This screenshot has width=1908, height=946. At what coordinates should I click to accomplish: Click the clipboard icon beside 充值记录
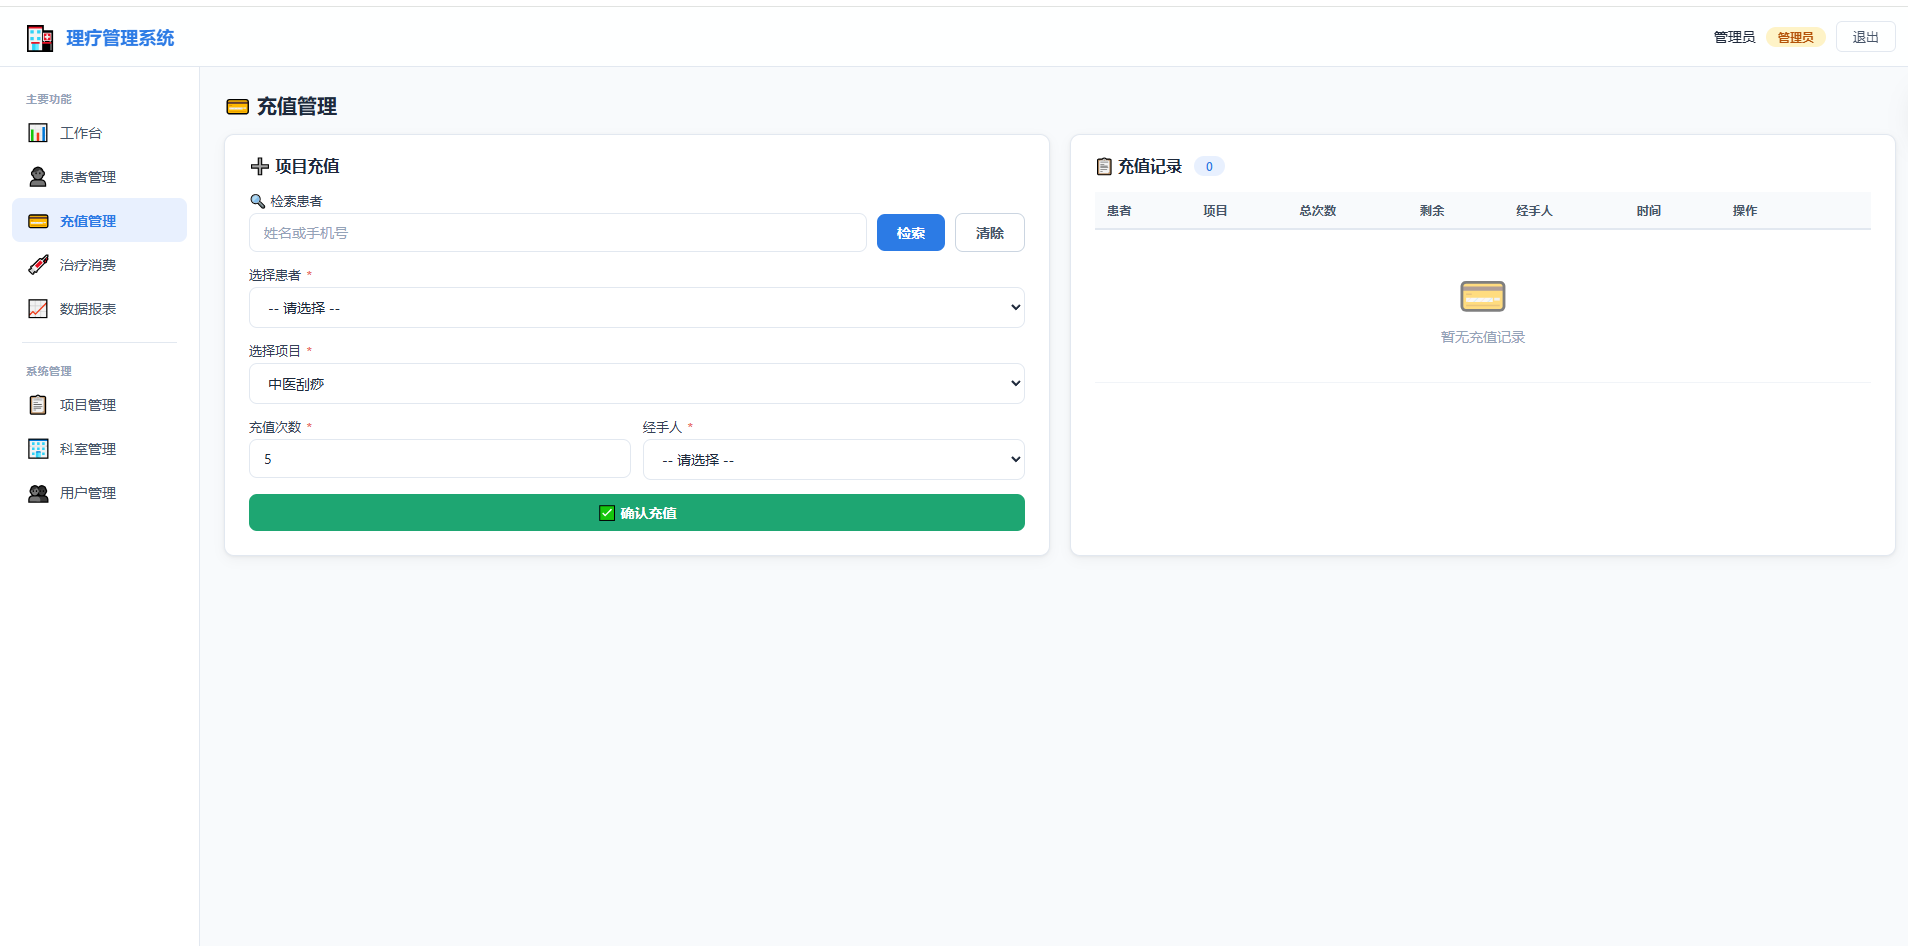point(1104,166)
